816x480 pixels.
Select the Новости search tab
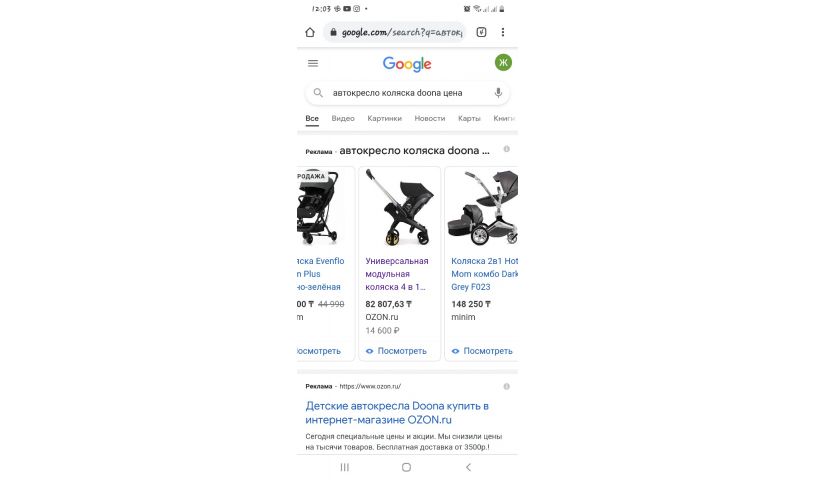click(x=430, y=118)
